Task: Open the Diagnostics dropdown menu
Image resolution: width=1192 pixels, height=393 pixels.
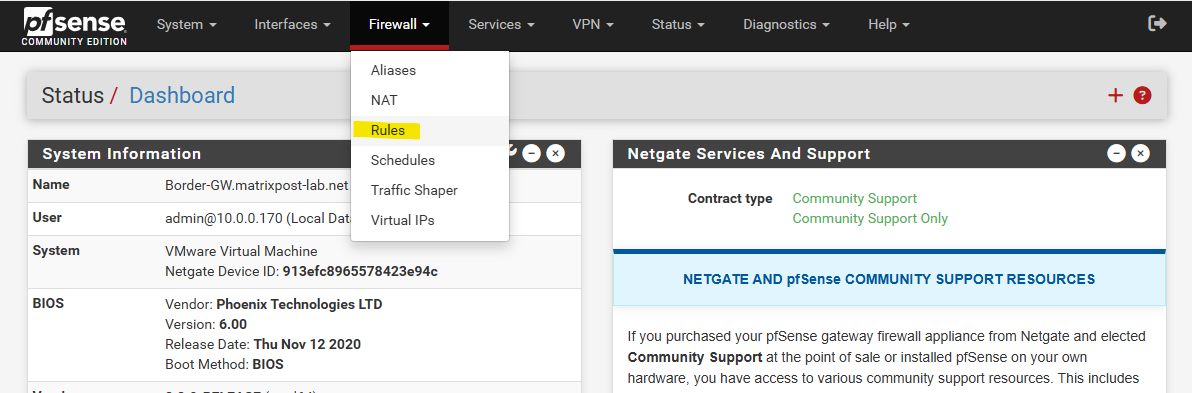Action: [x=786, y=24]
